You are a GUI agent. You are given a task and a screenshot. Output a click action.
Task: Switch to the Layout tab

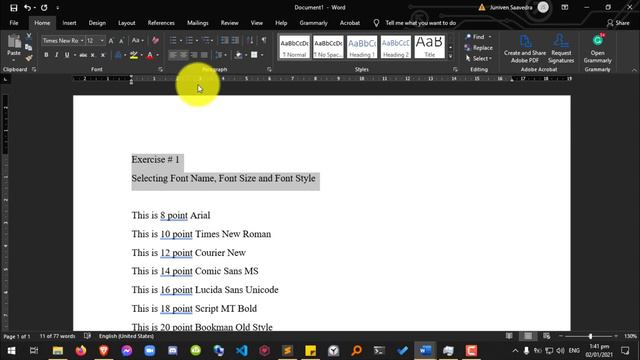tap(127, 23)
